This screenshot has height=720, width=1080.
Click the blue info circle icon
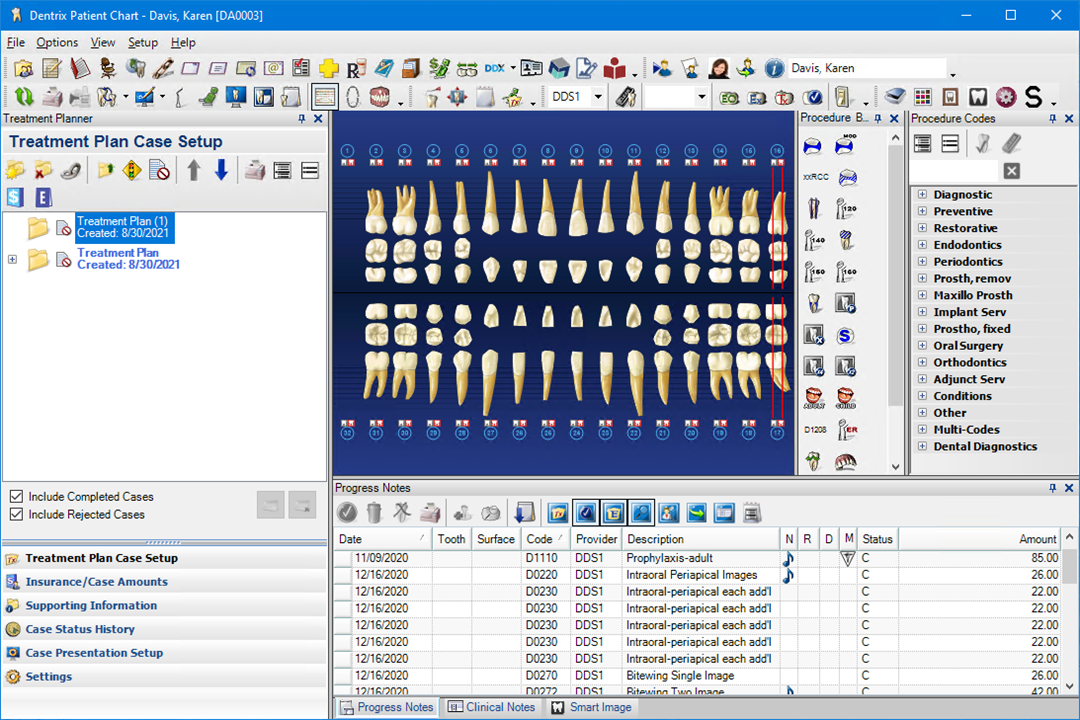tap(774, 69)
